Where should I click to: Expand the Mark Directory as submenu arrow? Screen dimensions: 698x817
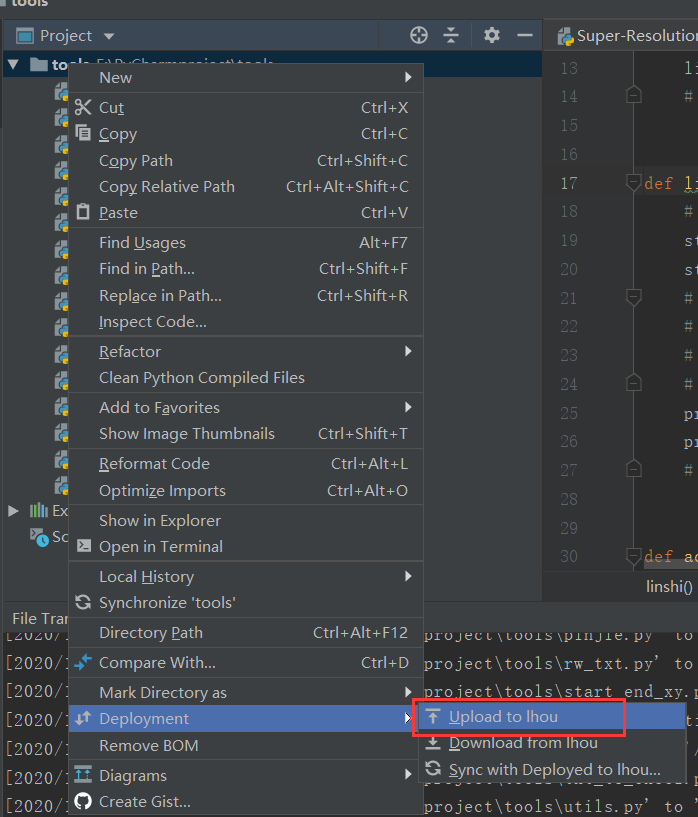point(408,692)
